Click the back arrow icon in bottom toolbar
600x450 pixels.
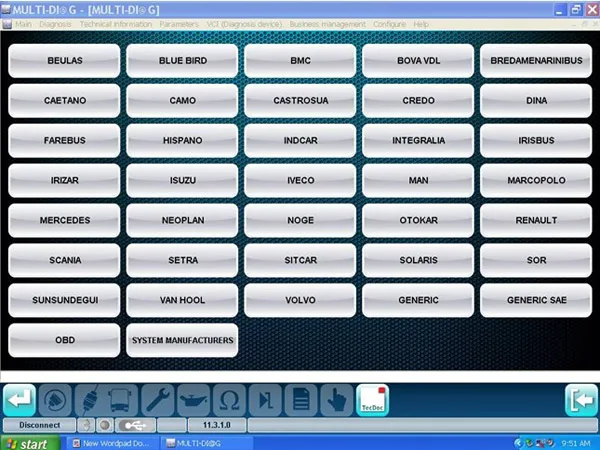click(19, 400)
